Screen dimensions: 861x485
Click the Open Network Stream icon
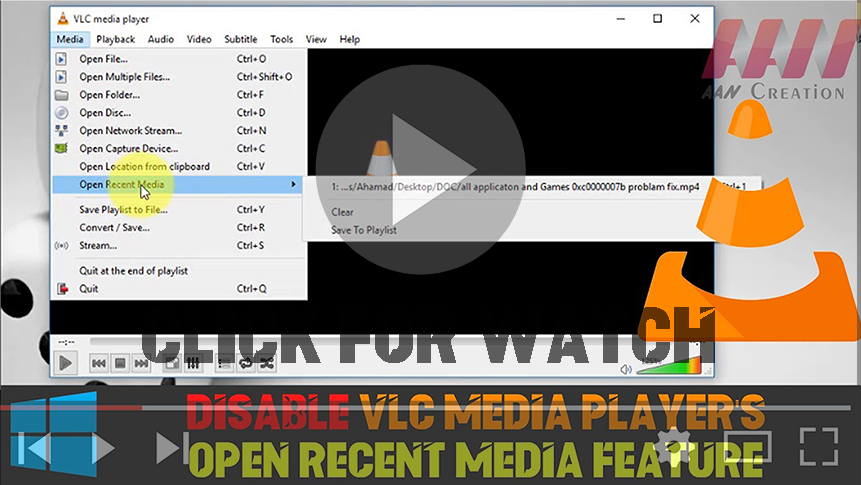[x=60, y=131]
